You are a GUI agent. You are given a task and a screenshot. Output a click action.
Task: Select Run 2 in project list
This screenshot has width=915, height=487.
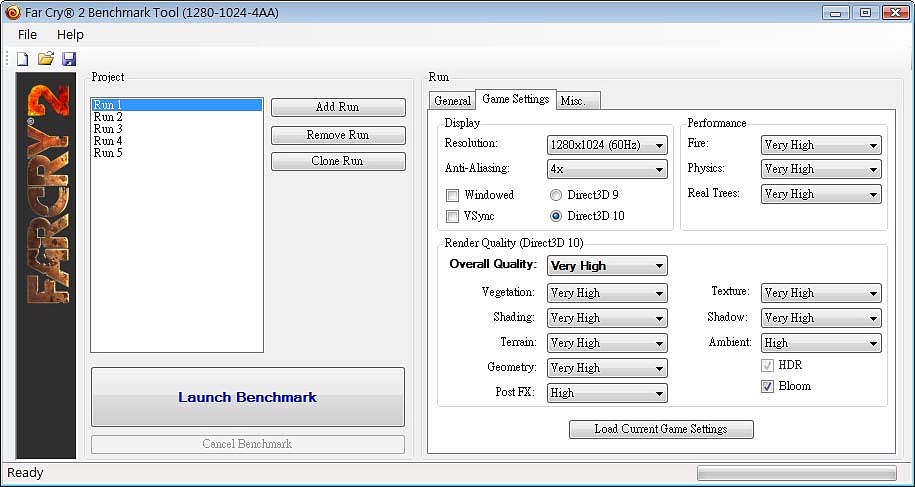click(x=177, y=117)
